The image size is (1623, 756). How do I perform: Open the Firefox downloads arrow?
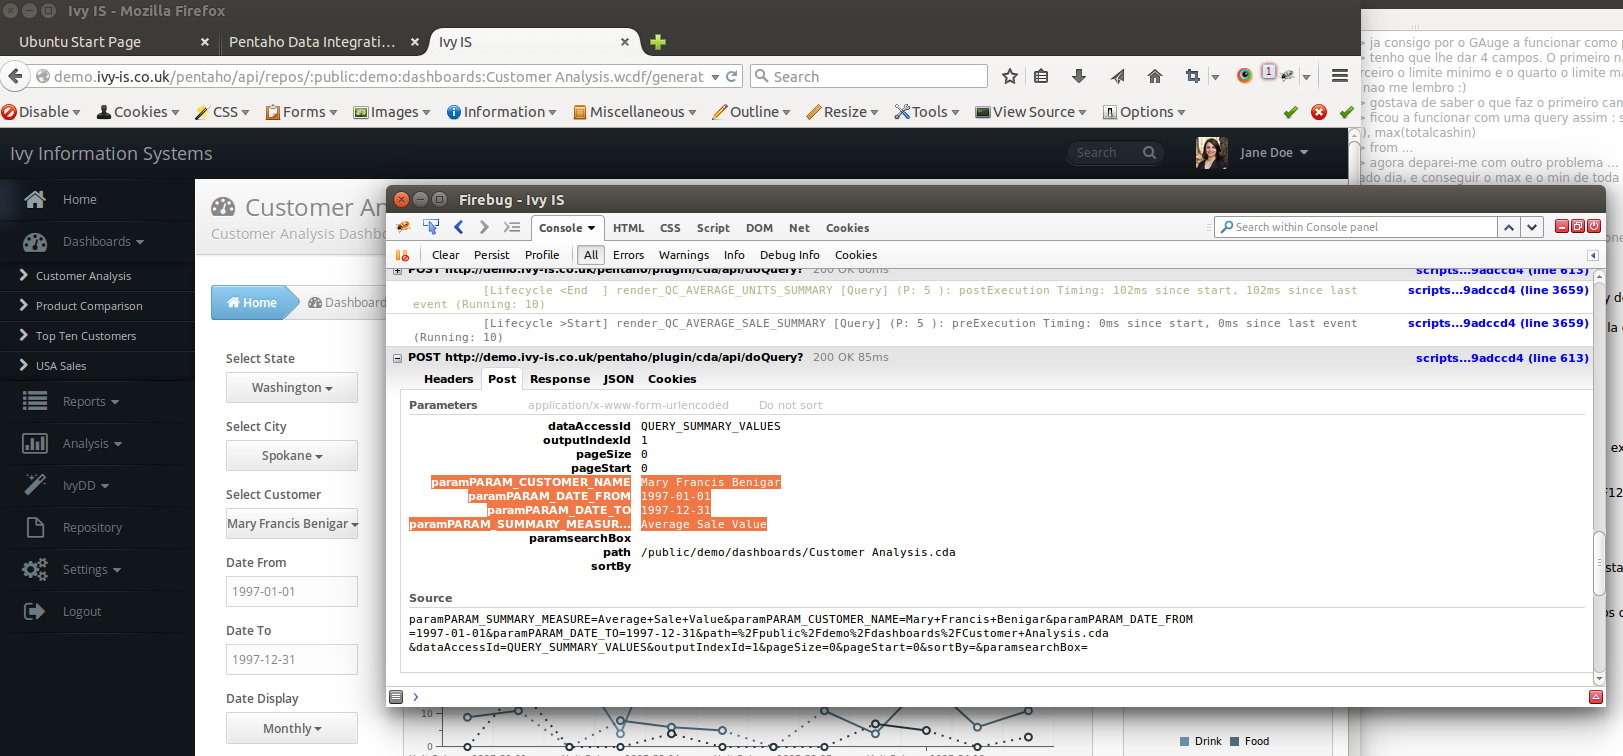click(x=1079, y=76)
